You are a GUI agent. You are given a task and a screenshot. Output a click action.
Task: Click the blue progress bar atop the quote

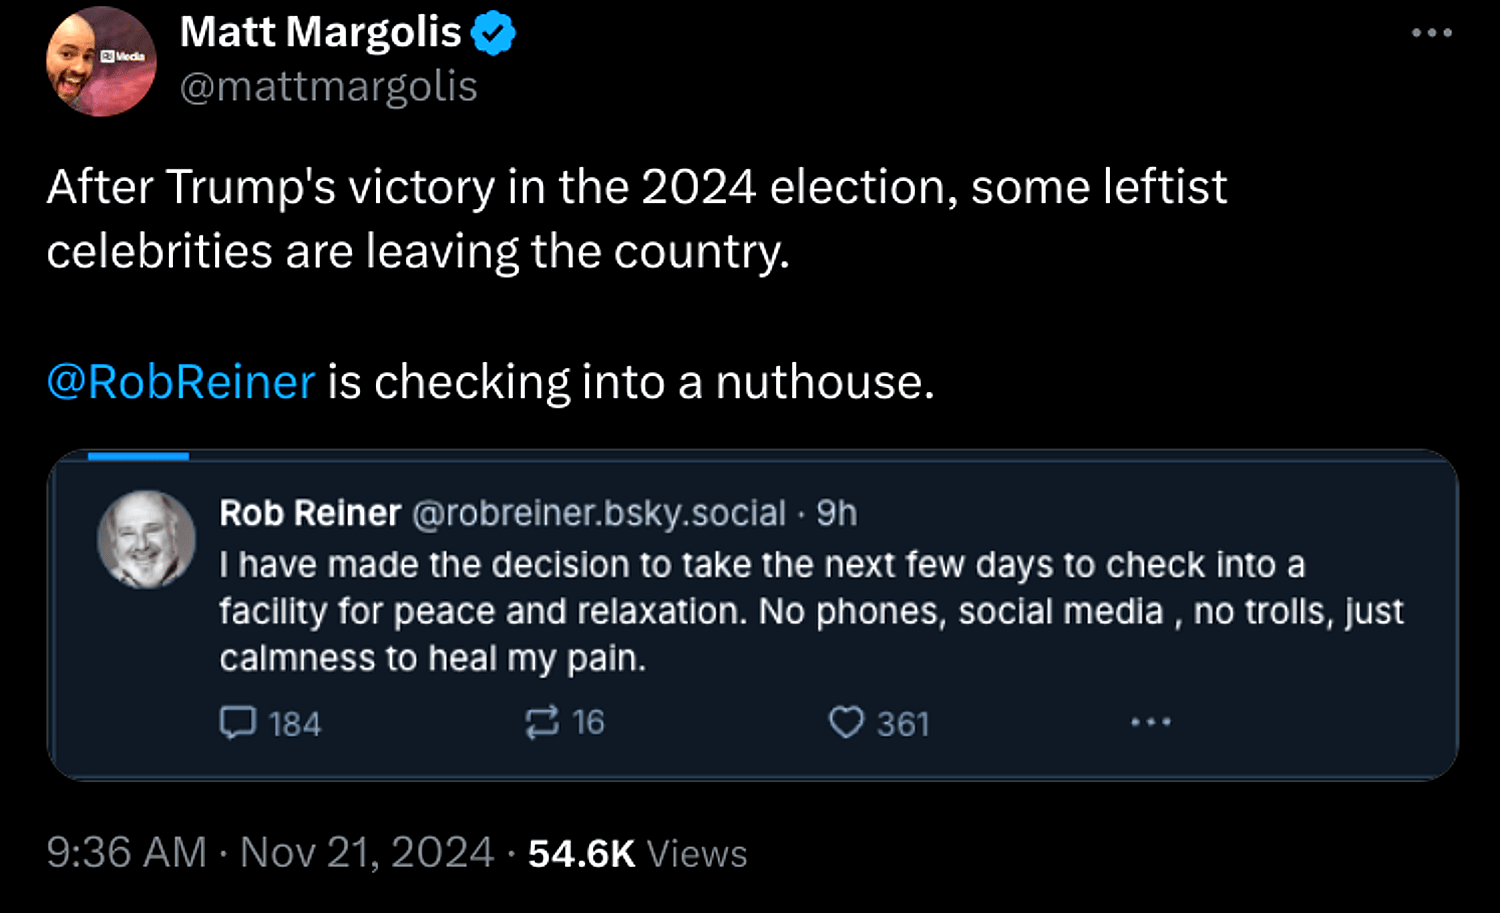pos(138,456)
